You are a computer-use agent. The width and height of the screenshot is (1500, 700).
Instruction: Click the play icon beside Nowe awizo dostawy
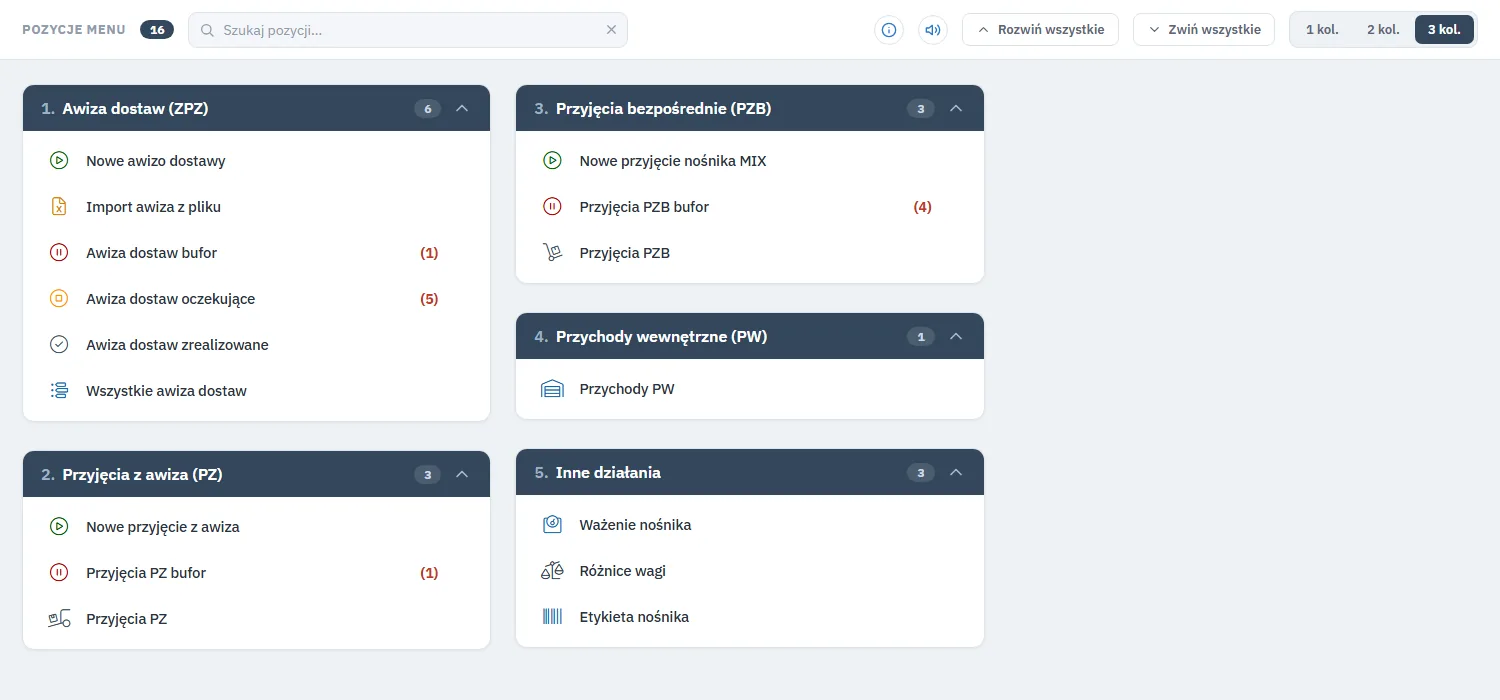59,161
